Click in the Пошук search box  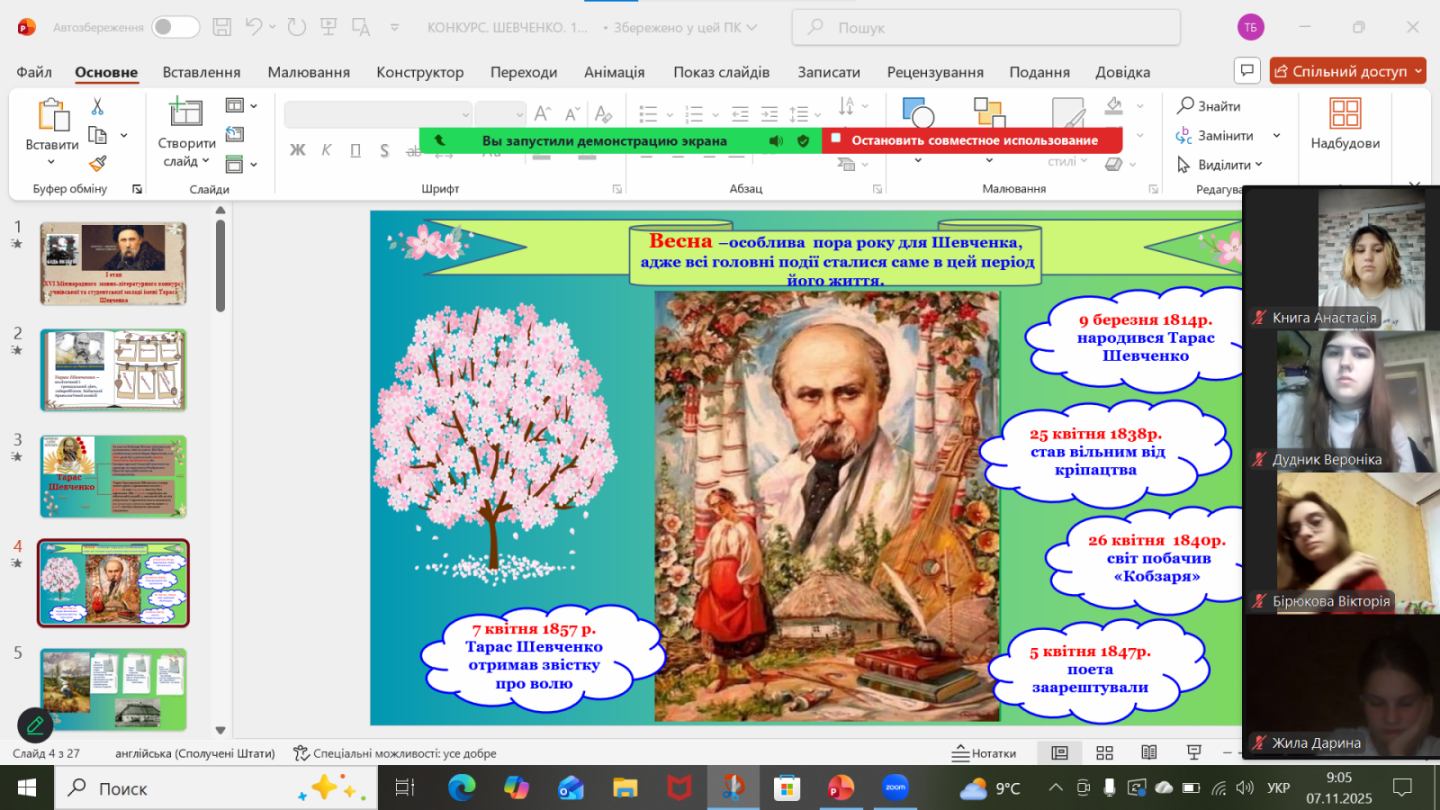[985, 28]
